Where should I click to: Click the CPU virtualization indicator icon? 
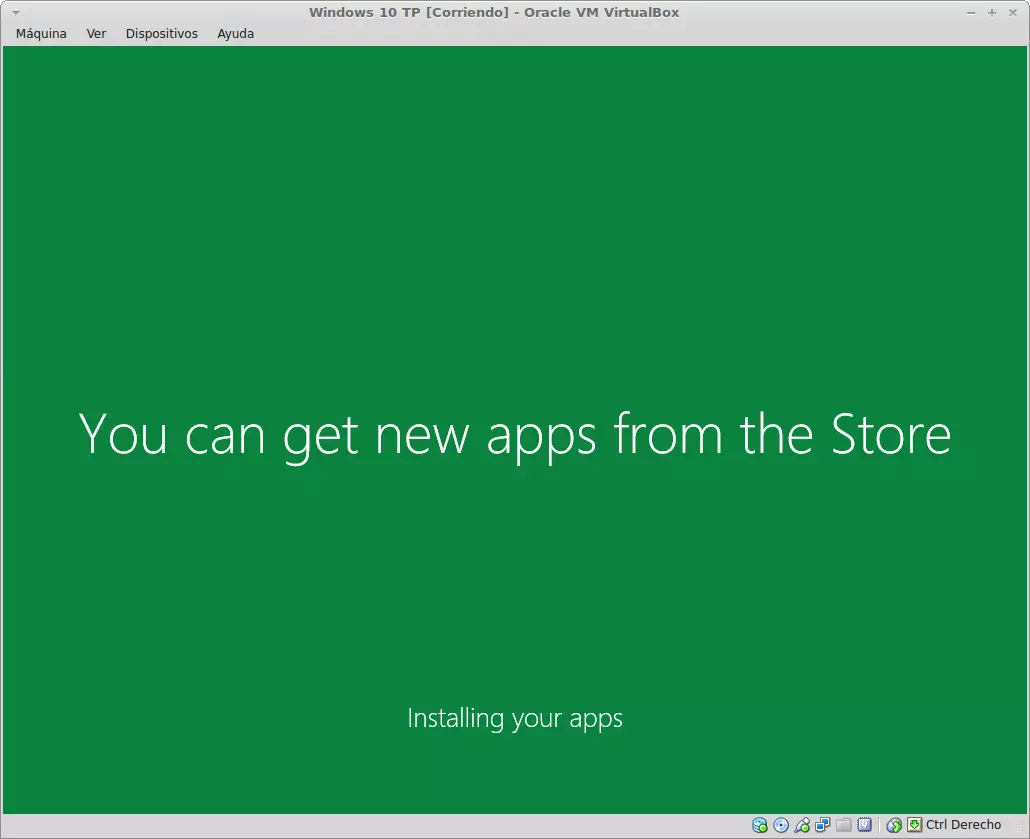[864, 825]
